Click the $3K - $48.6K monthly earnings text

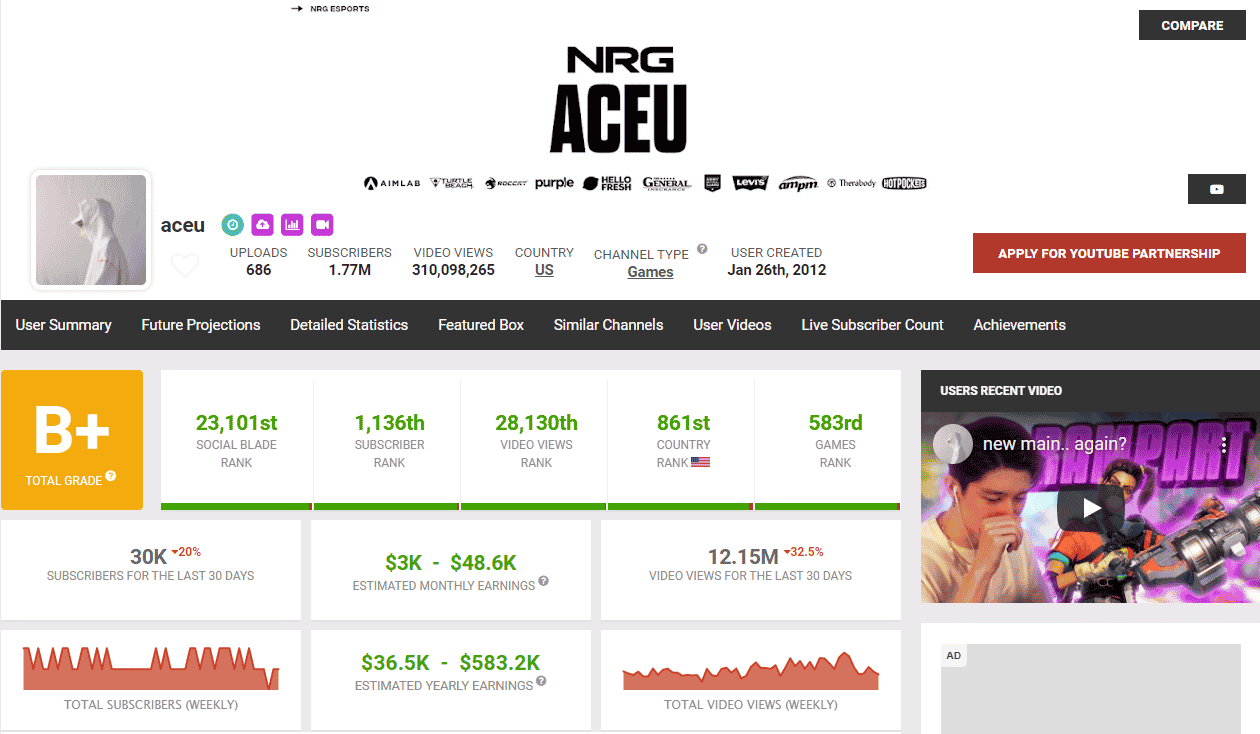coord(450,562)
